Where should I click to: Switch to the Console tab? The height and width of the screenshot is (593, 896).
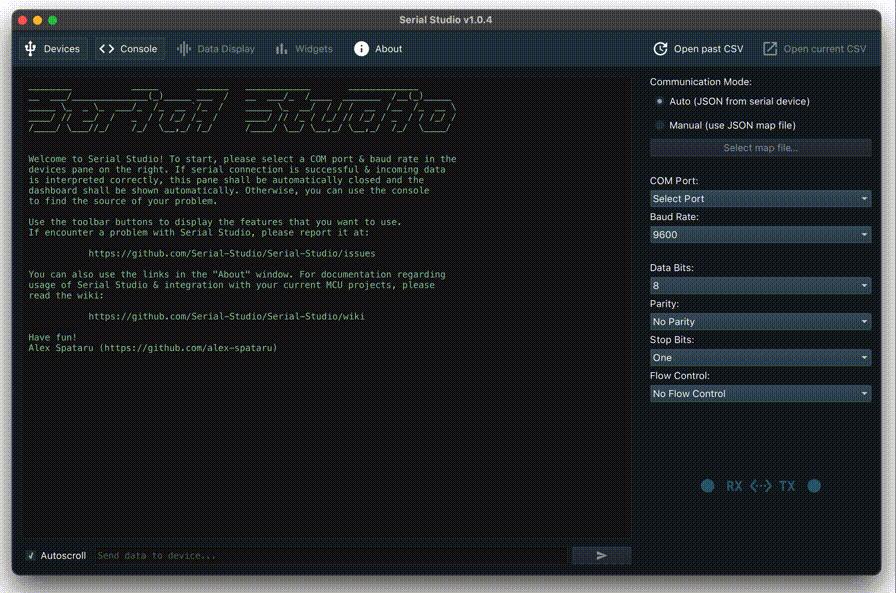[129, 48]
